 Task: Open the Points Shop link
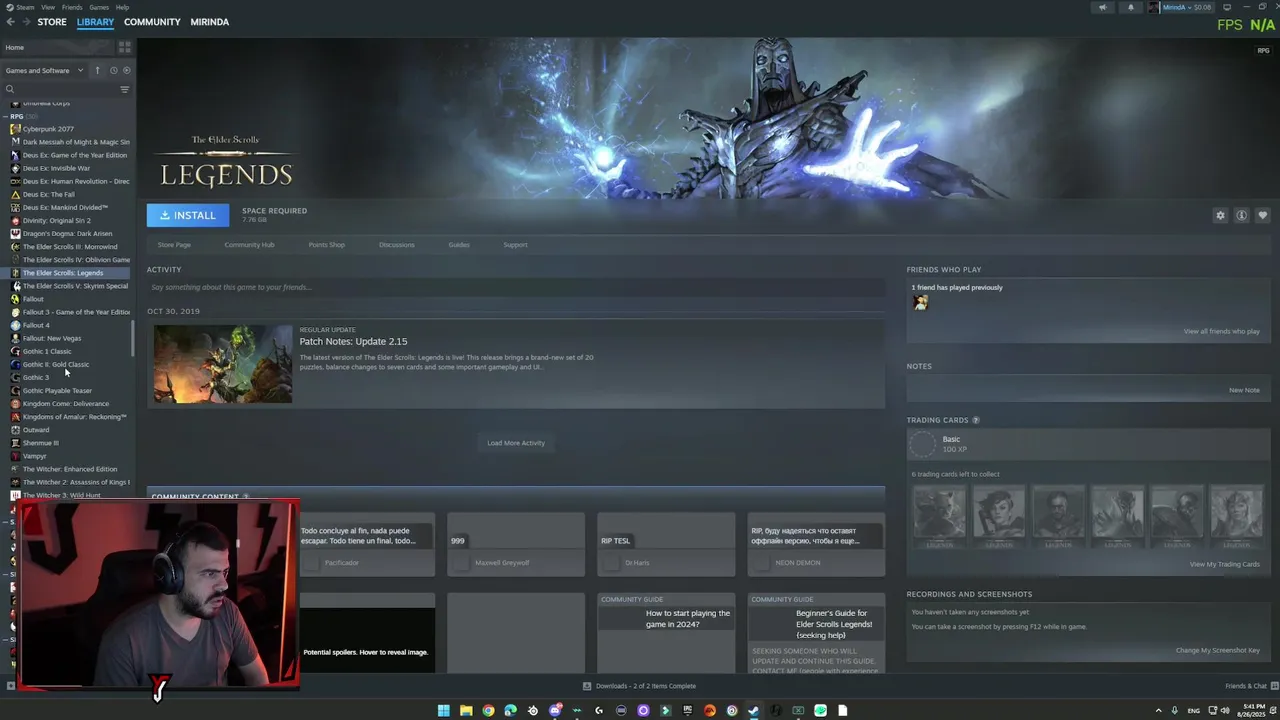326,244
